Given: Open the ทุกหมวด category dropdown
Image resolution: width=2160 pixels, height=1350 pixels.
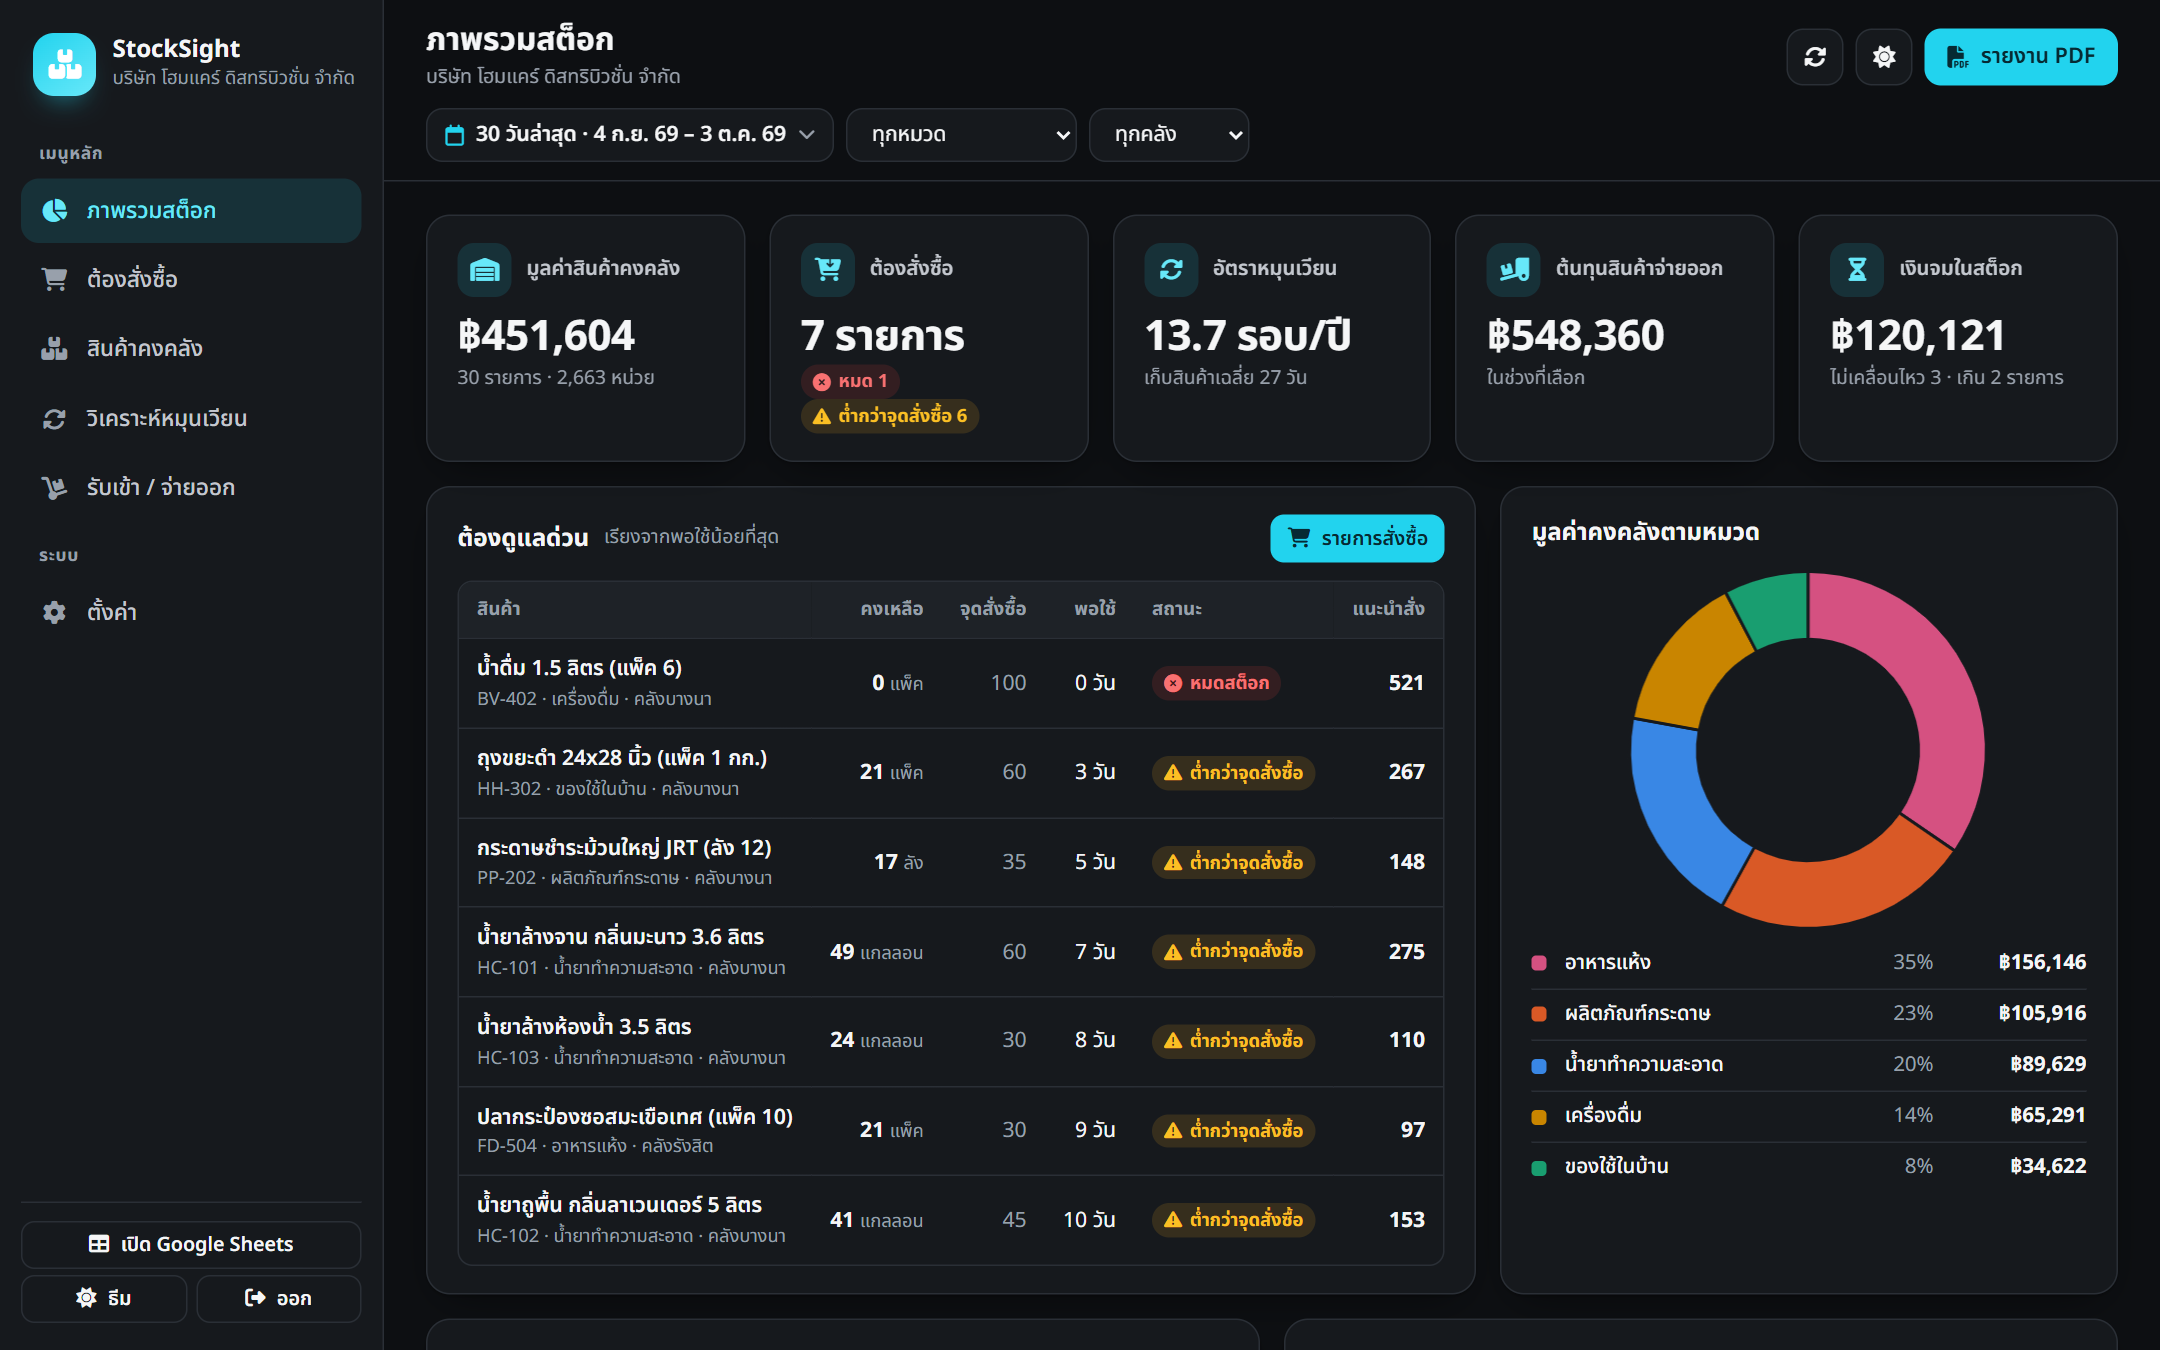Looking at the screenshot, I should [961, 135].
